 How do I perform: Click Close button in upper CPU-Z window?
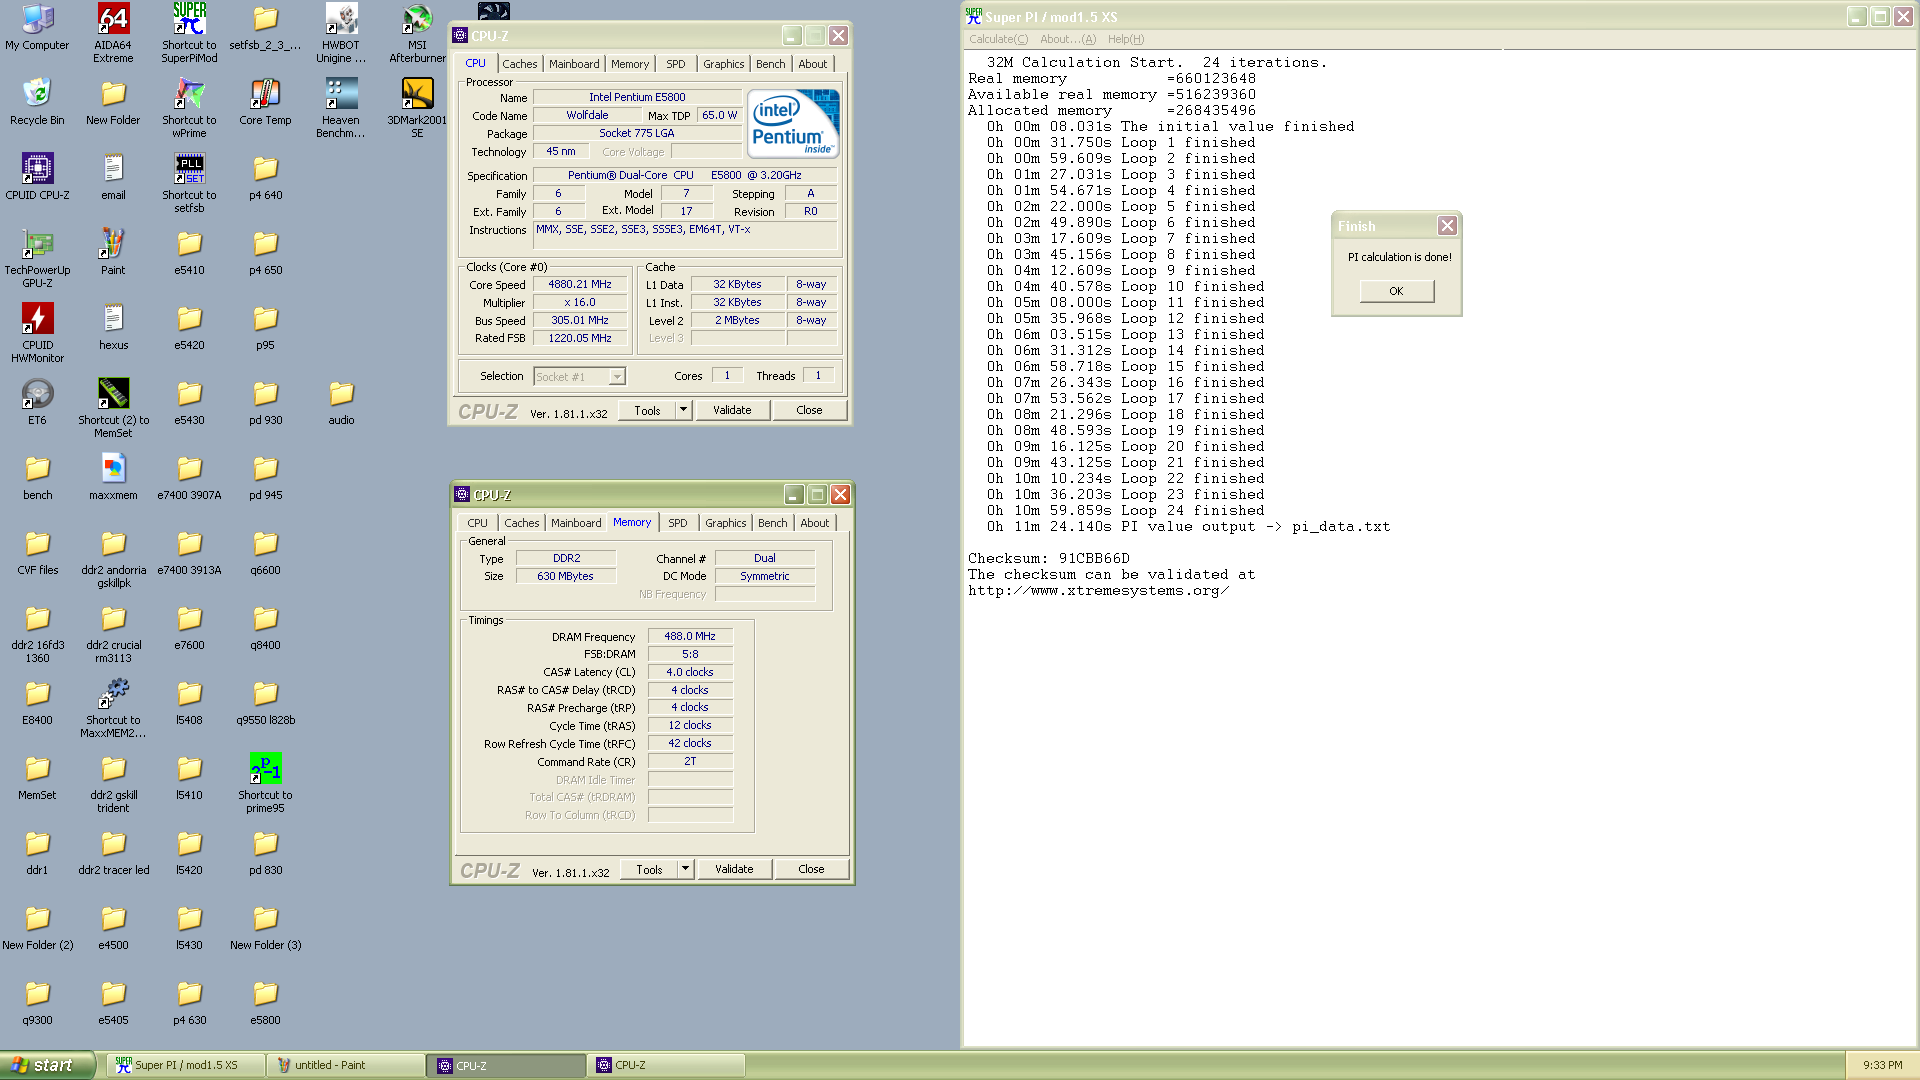tap(809, 410)
